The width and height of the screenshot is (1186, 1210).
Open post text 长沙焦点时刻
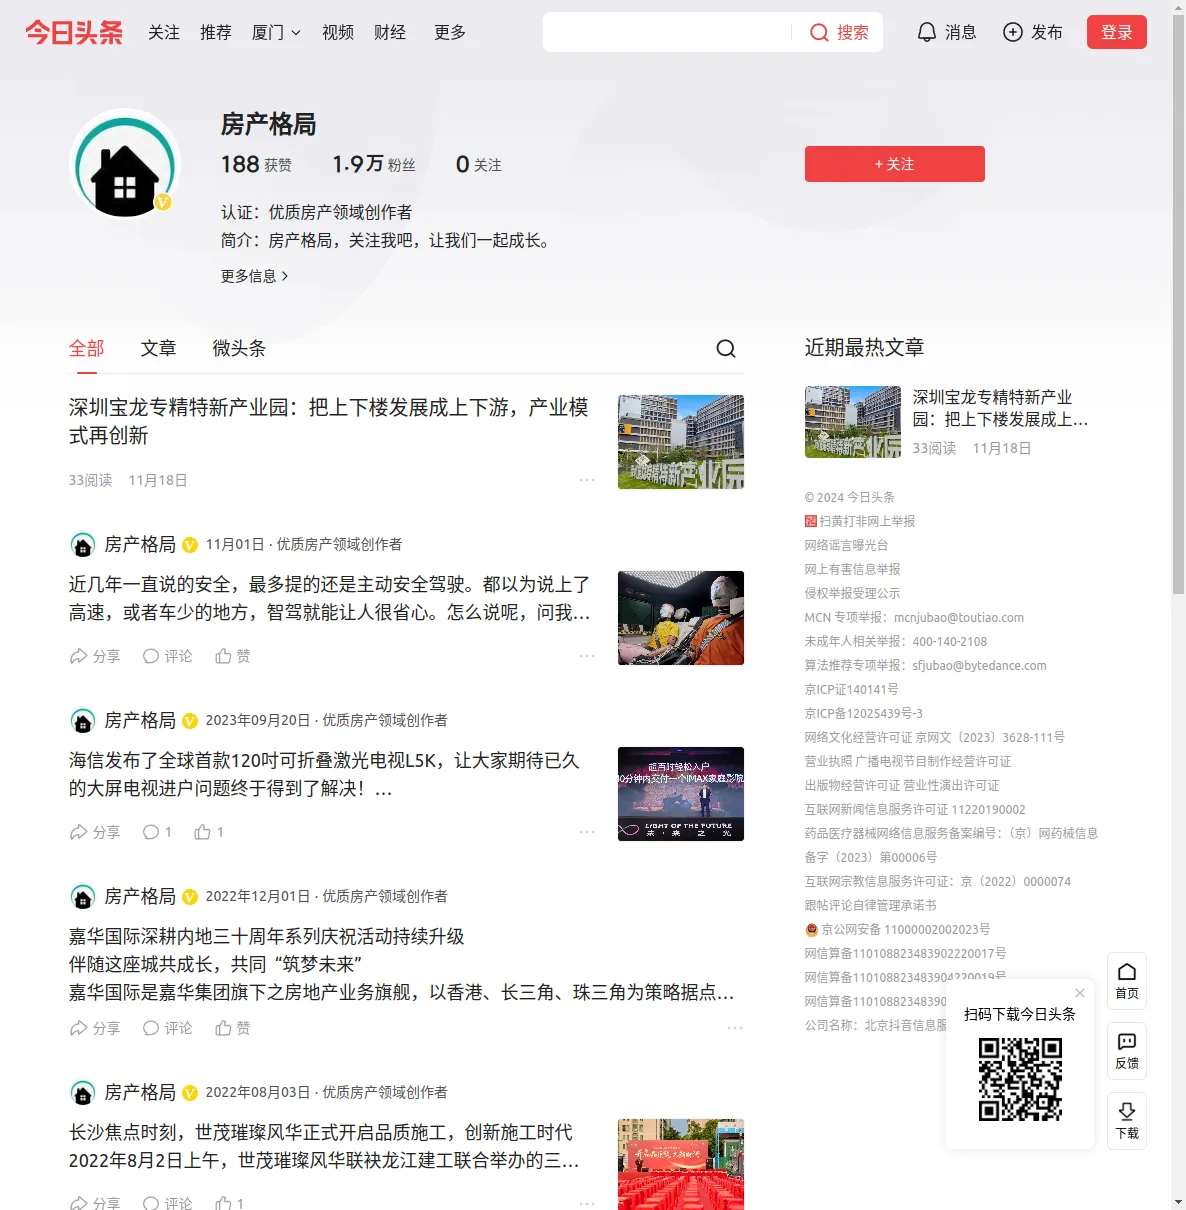[325, 1146]
